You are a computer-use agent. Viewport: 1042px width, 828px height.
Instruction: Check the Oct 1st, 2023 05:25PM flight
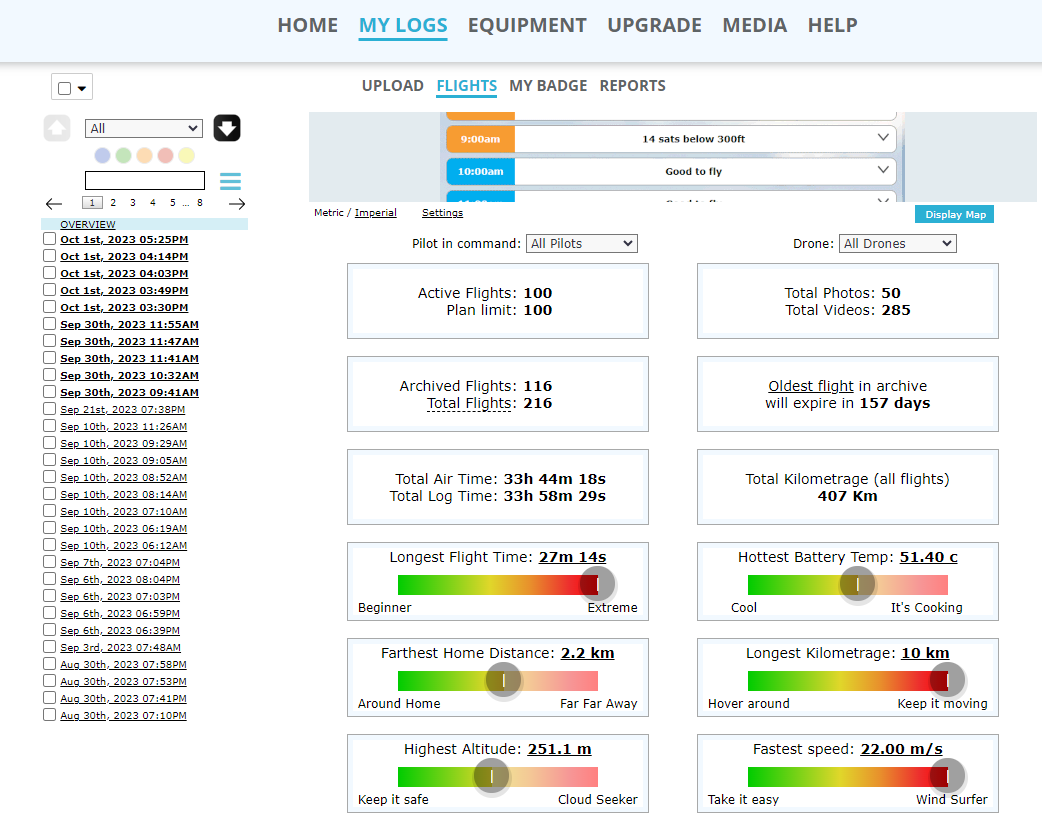coord(49,240)
